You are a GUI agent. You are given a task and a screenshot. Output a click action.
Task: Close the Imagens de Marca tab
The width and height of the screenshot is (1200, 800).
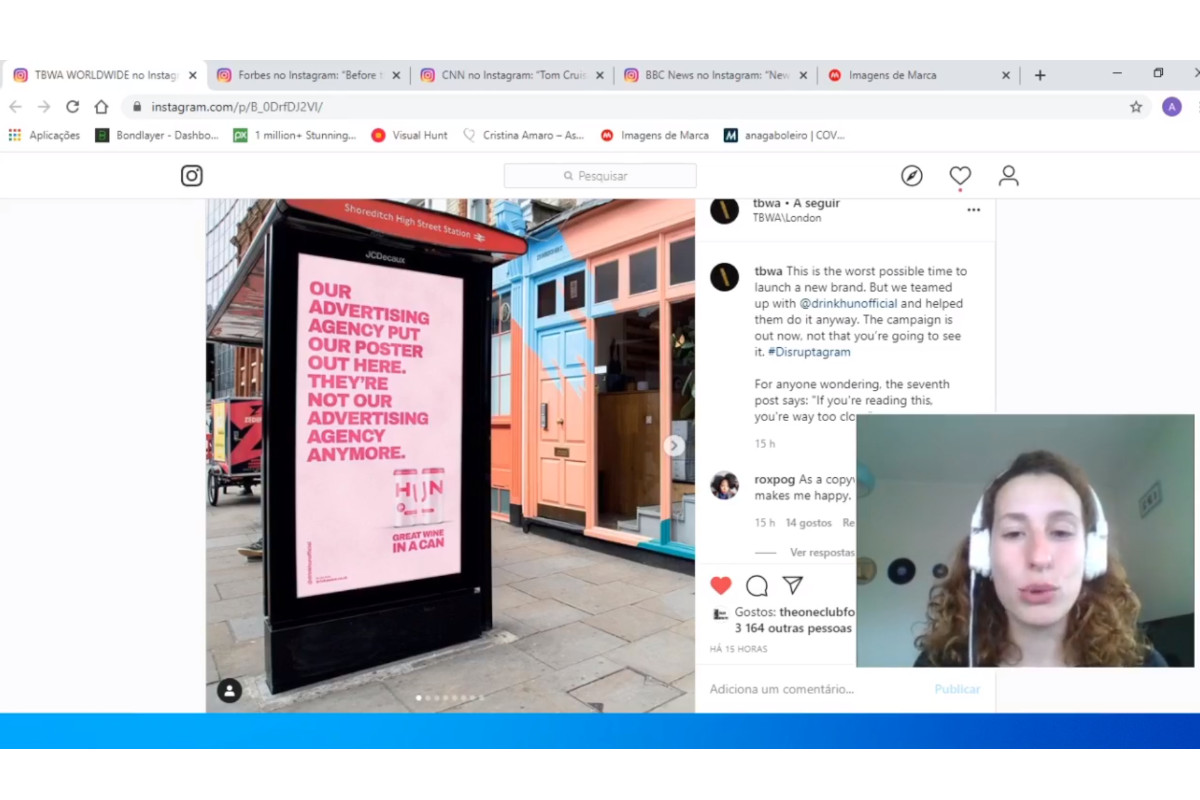click(1006, 75)
